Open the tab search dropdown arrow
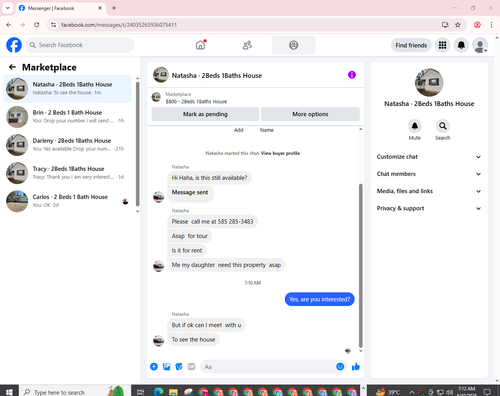This screenshot has height=396, width=500. tap(8, 8)
